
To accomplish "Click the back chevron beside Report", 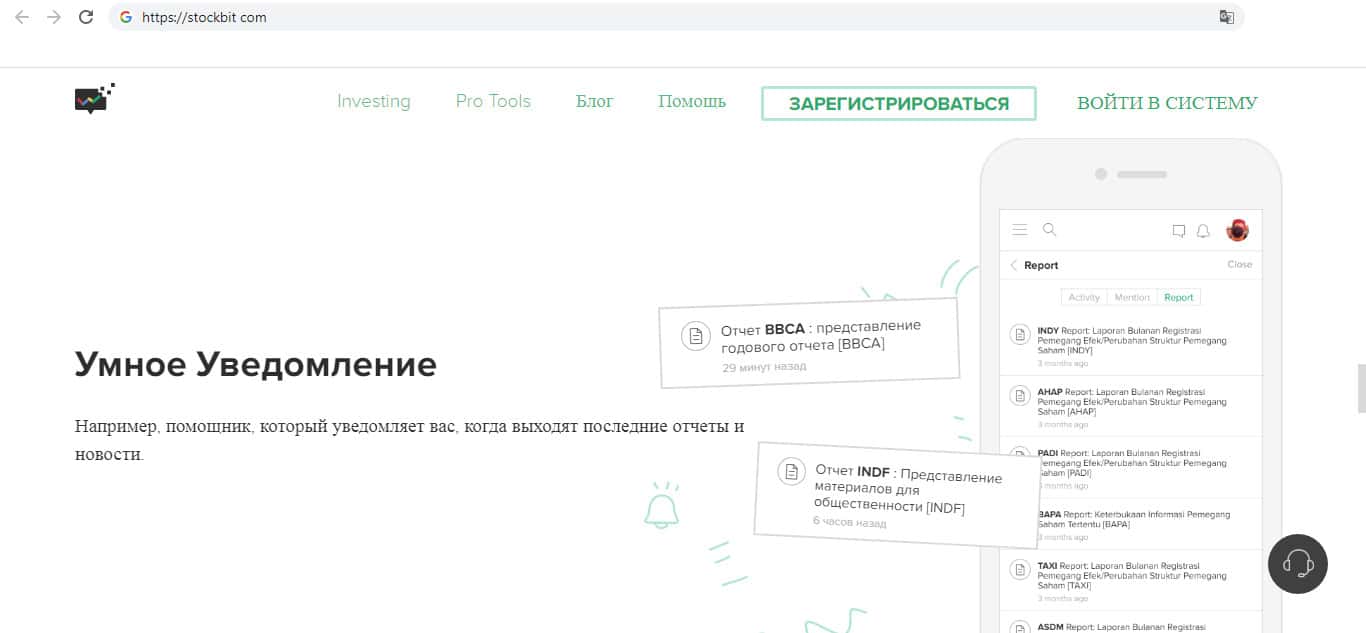I will (x=1014, y=265).
